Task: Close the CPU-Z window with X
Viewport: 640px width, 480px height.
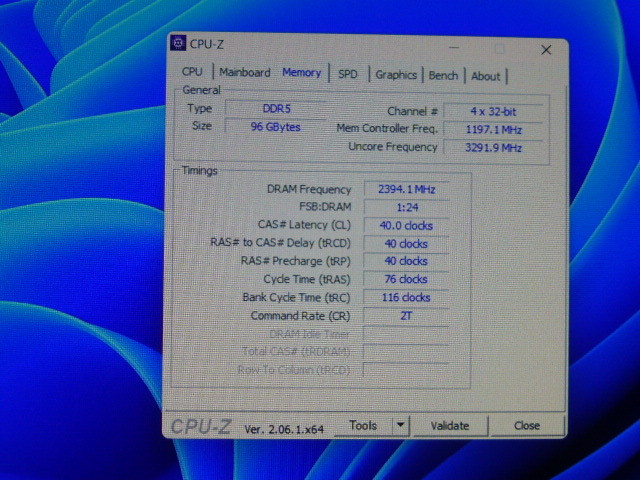Action: pos(546,50)
